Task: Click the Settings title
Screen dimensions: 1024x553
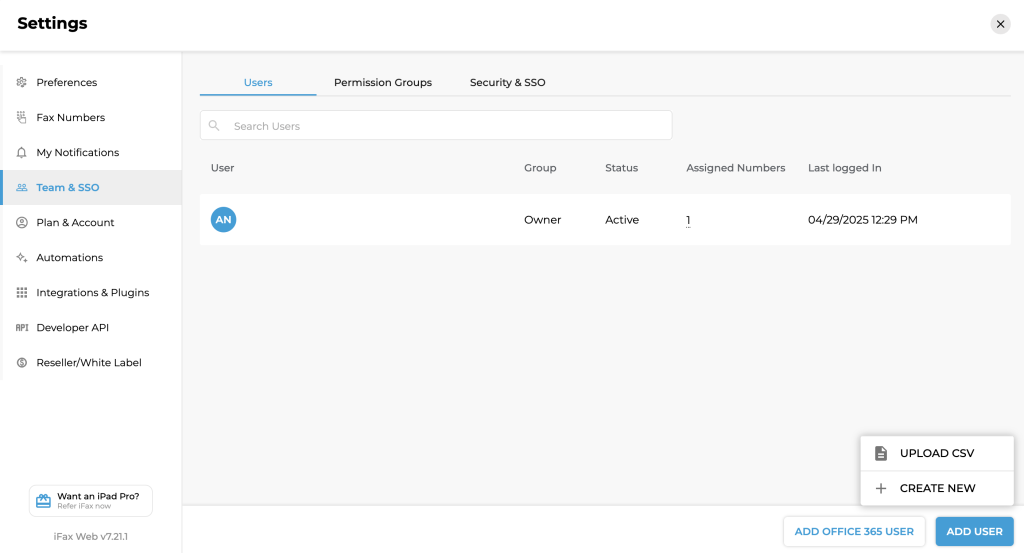Action: tap(52, 24)
